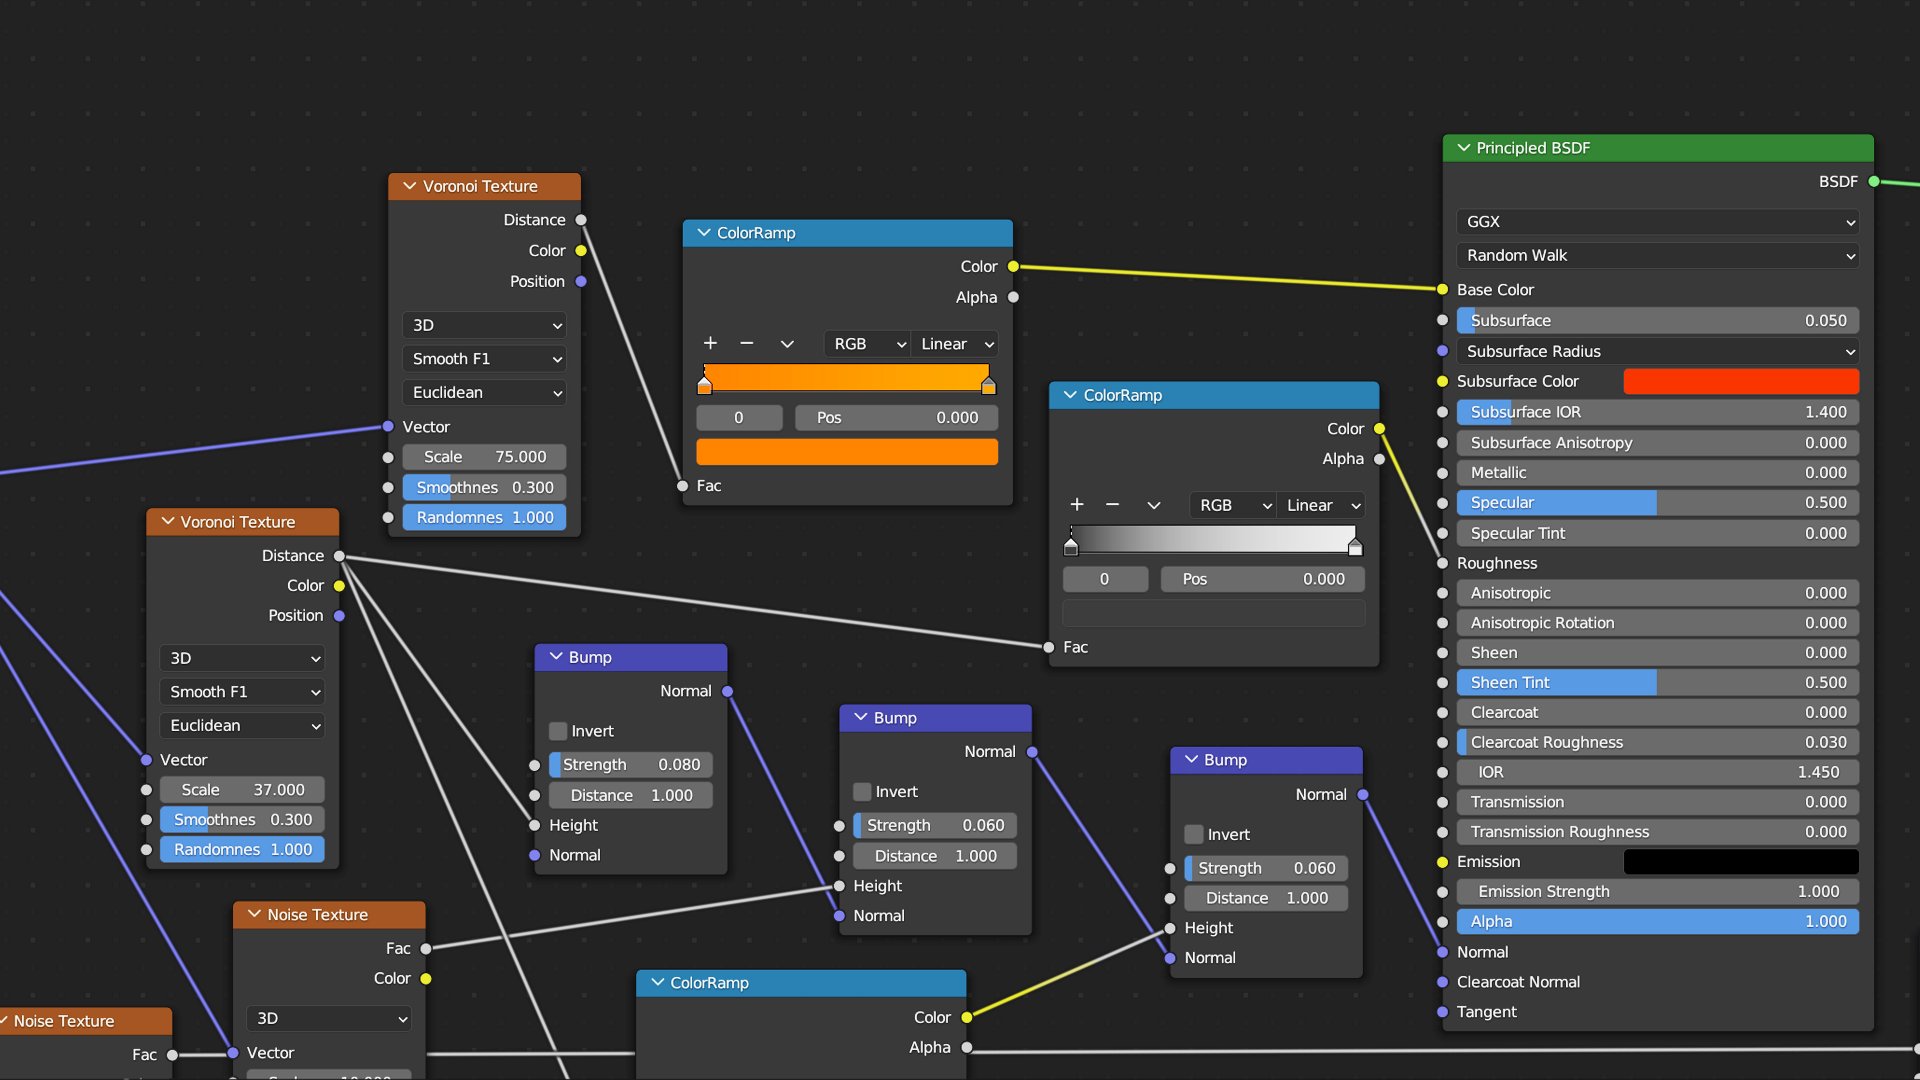Enable Invert on Strength 0.080 Bump

pyautogui.click(x=558, y=731)
